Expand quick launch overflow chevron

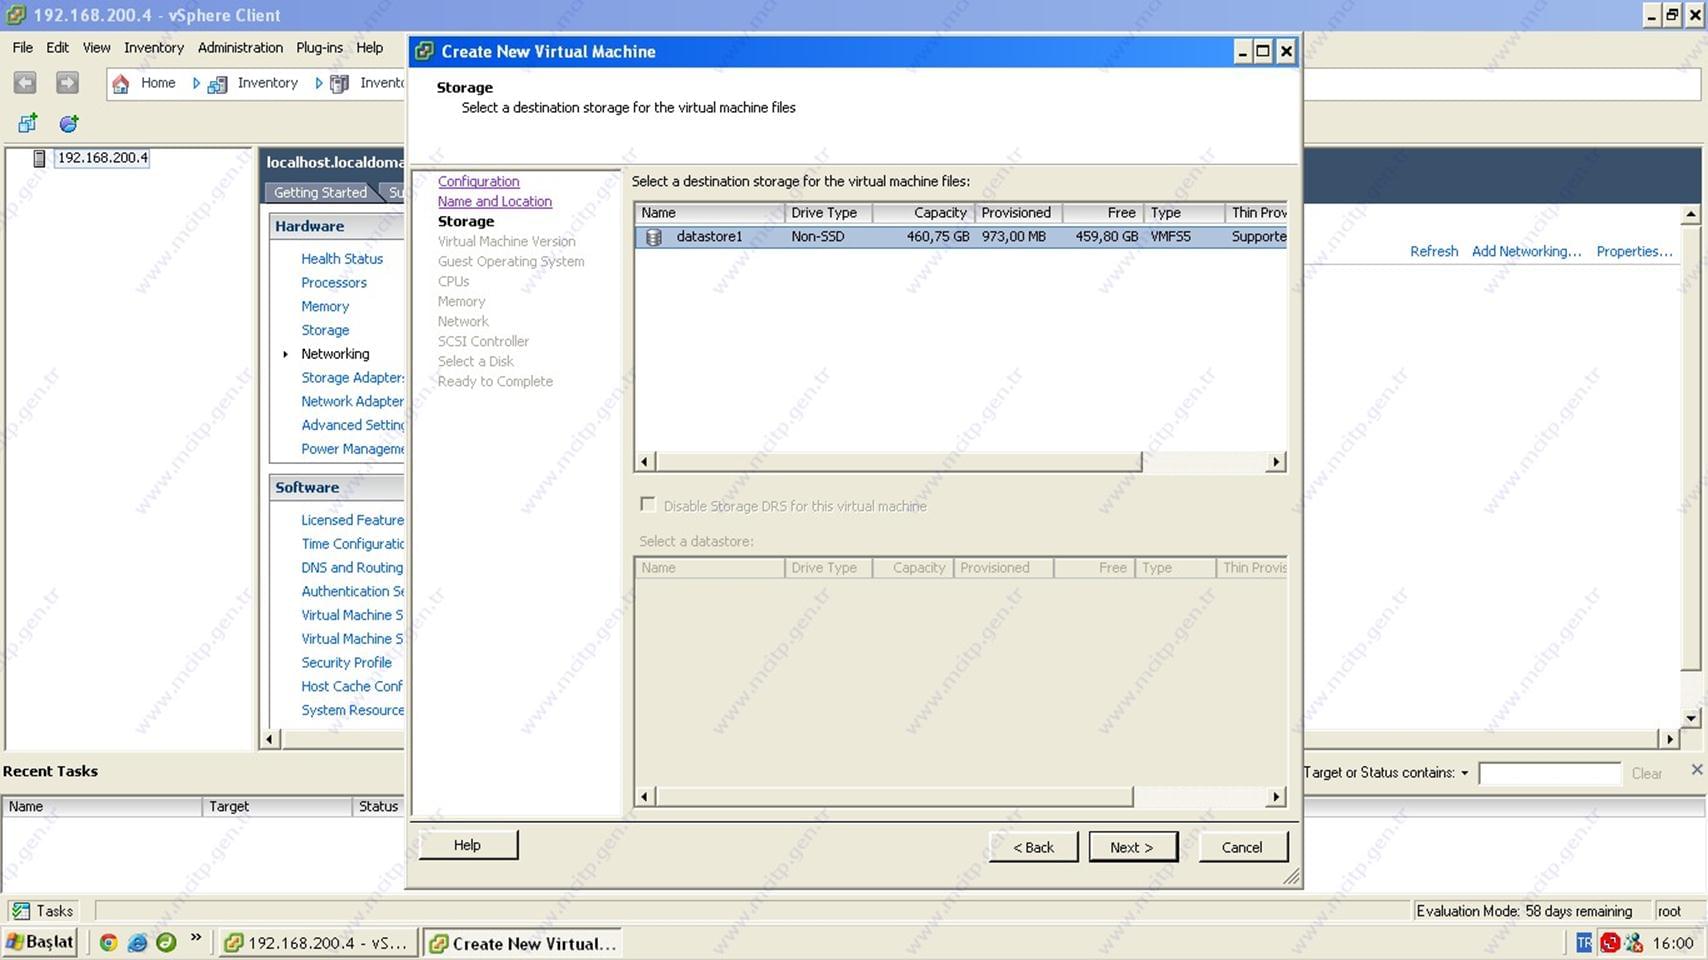tap(196, 938)
